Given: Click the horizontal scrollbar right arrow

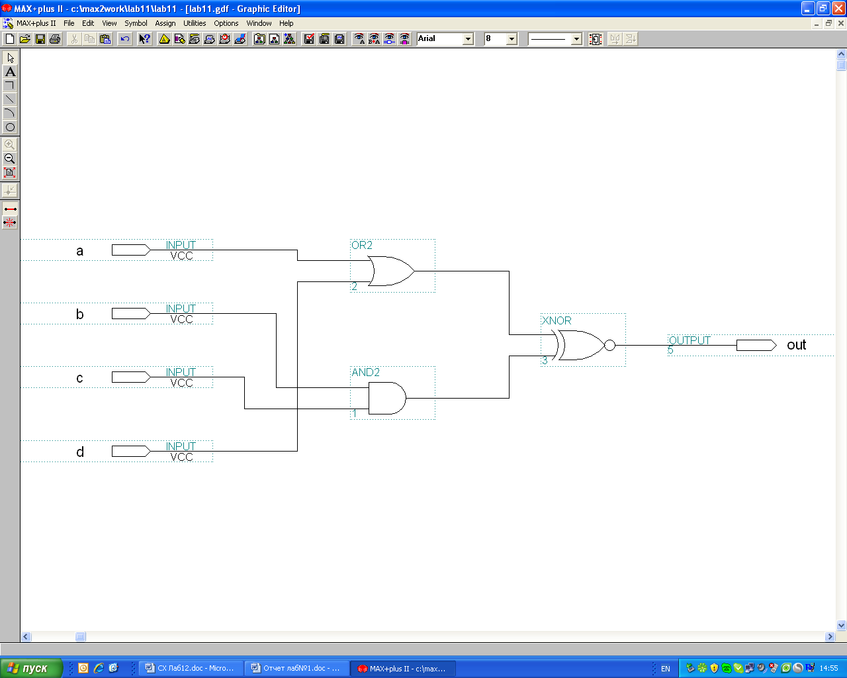Looking at the screenshot, I should pos(829,637).
